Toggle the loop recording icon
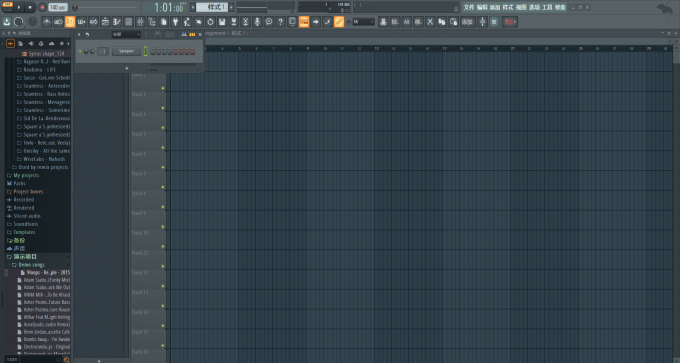Screen dimensions: 680x363 [93, 22]
